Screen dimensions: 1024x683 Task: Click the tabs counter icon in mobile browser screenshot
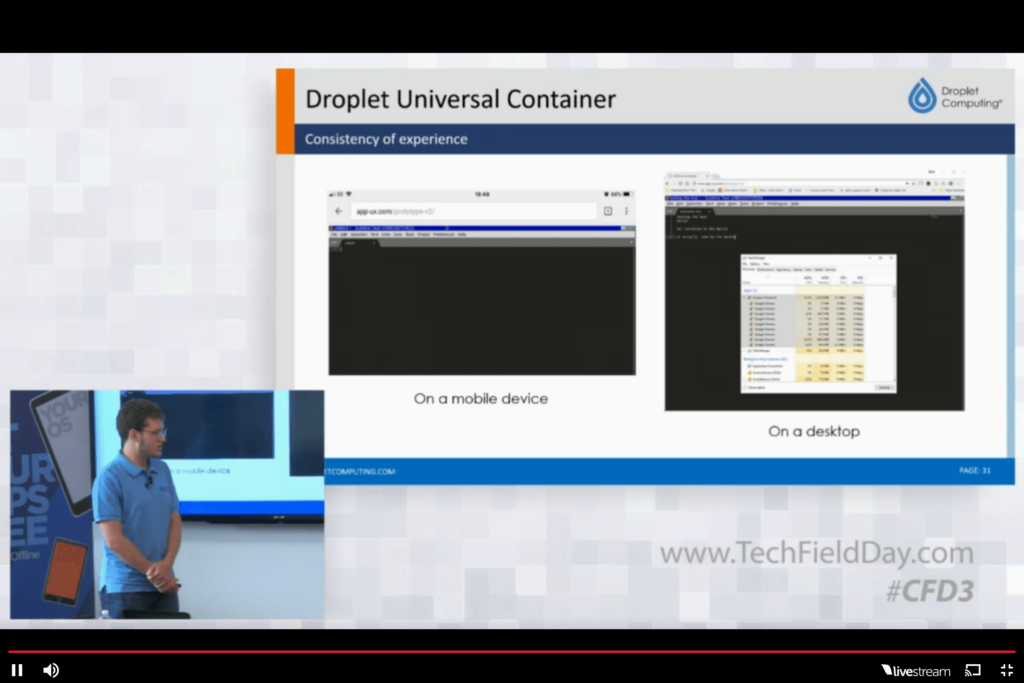(608, 211)
